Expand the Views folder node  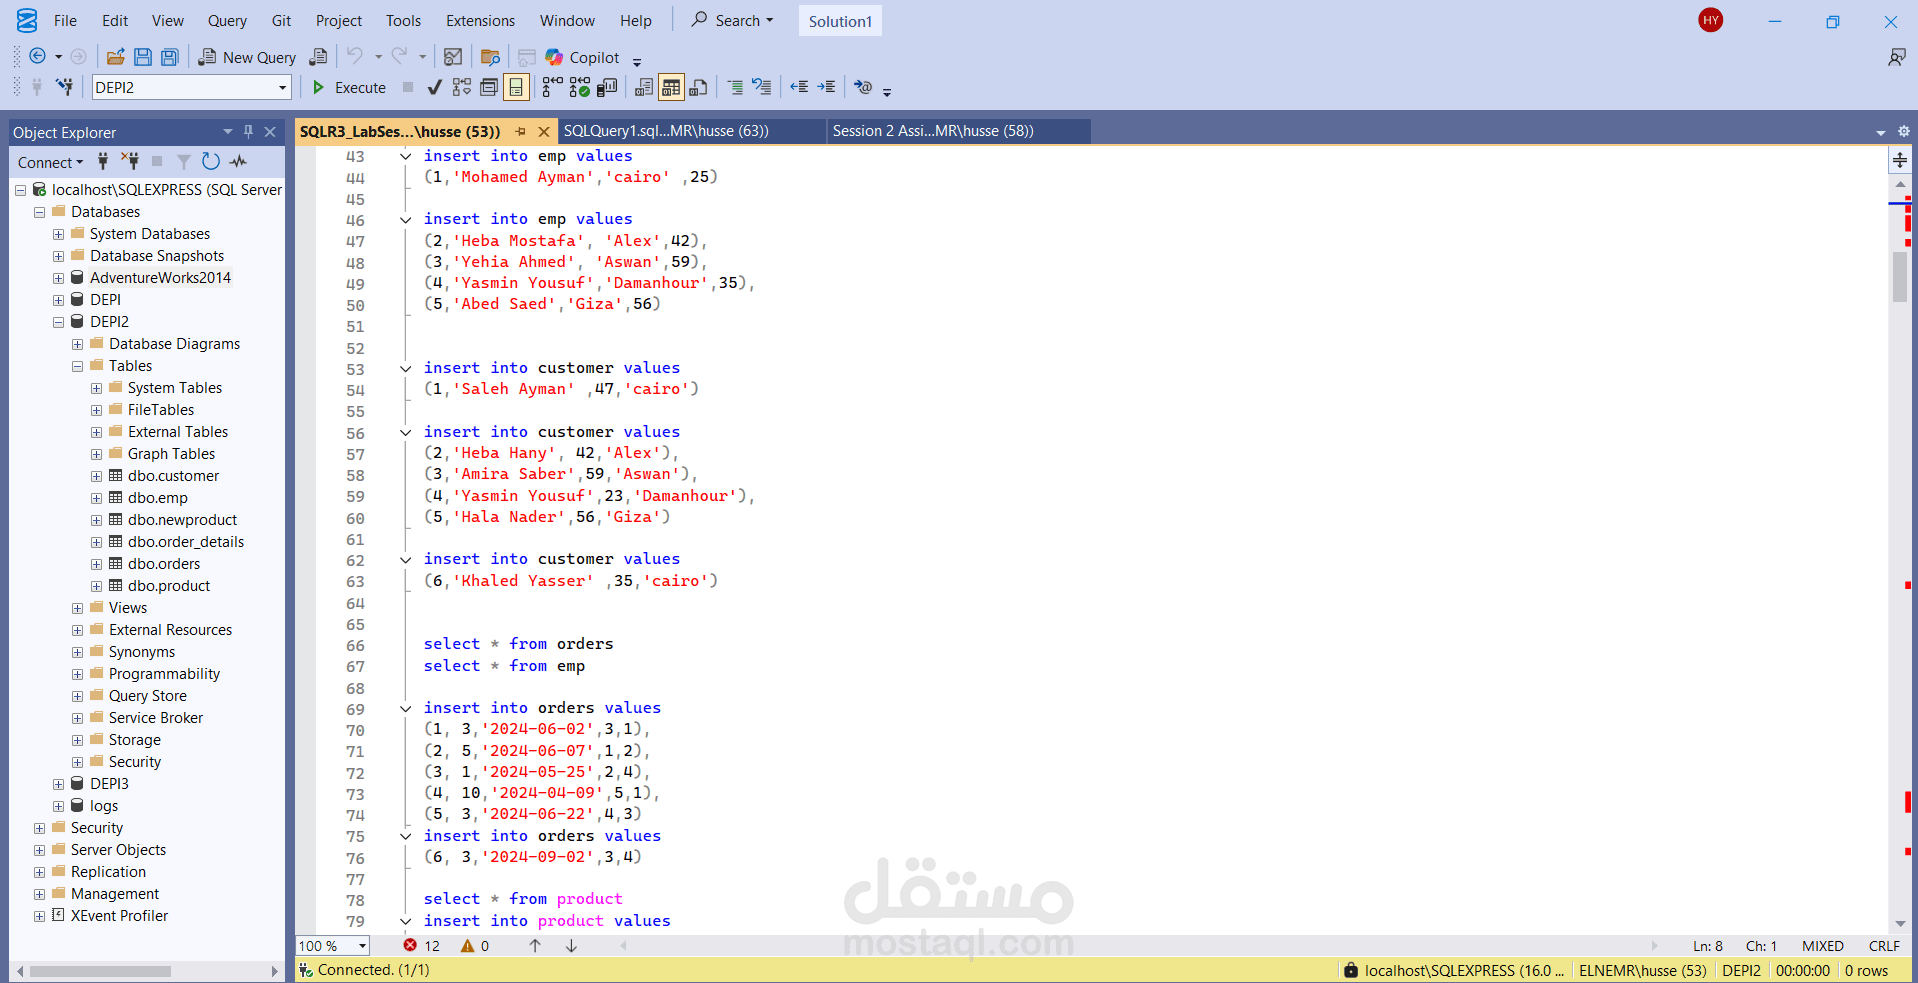pyautogui.click(x=77, y=608)
